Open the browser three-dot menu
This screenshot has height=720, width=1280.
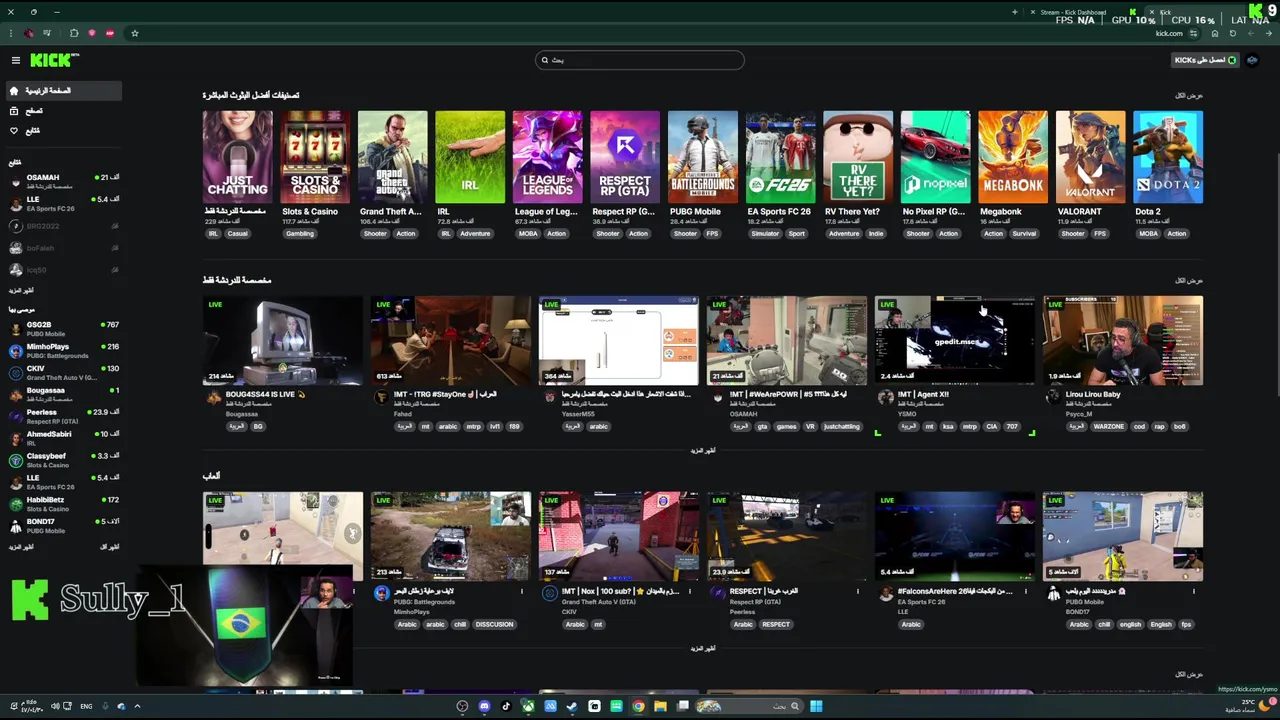tap(11, 33)
